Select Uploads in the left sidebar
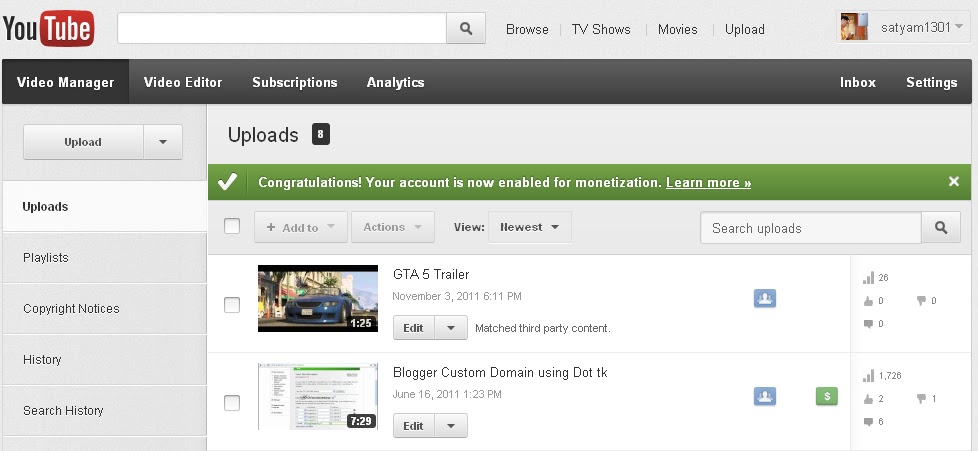The width and height of the screenshot is (978, 451). pos(105,206)
